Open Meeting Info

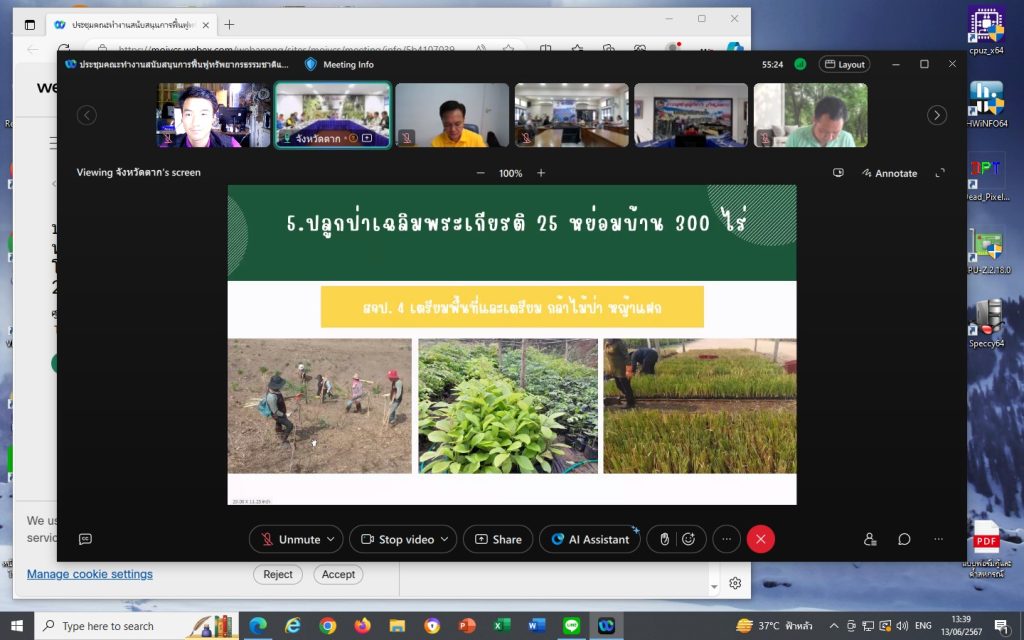(x=340, y=65)
